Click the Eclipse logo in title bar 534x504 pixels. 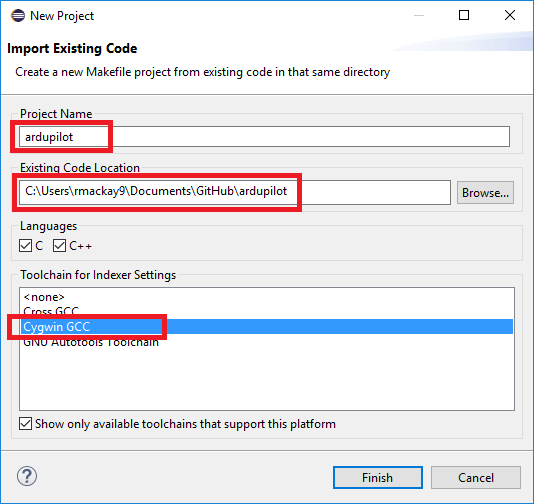tap(18, 16)
